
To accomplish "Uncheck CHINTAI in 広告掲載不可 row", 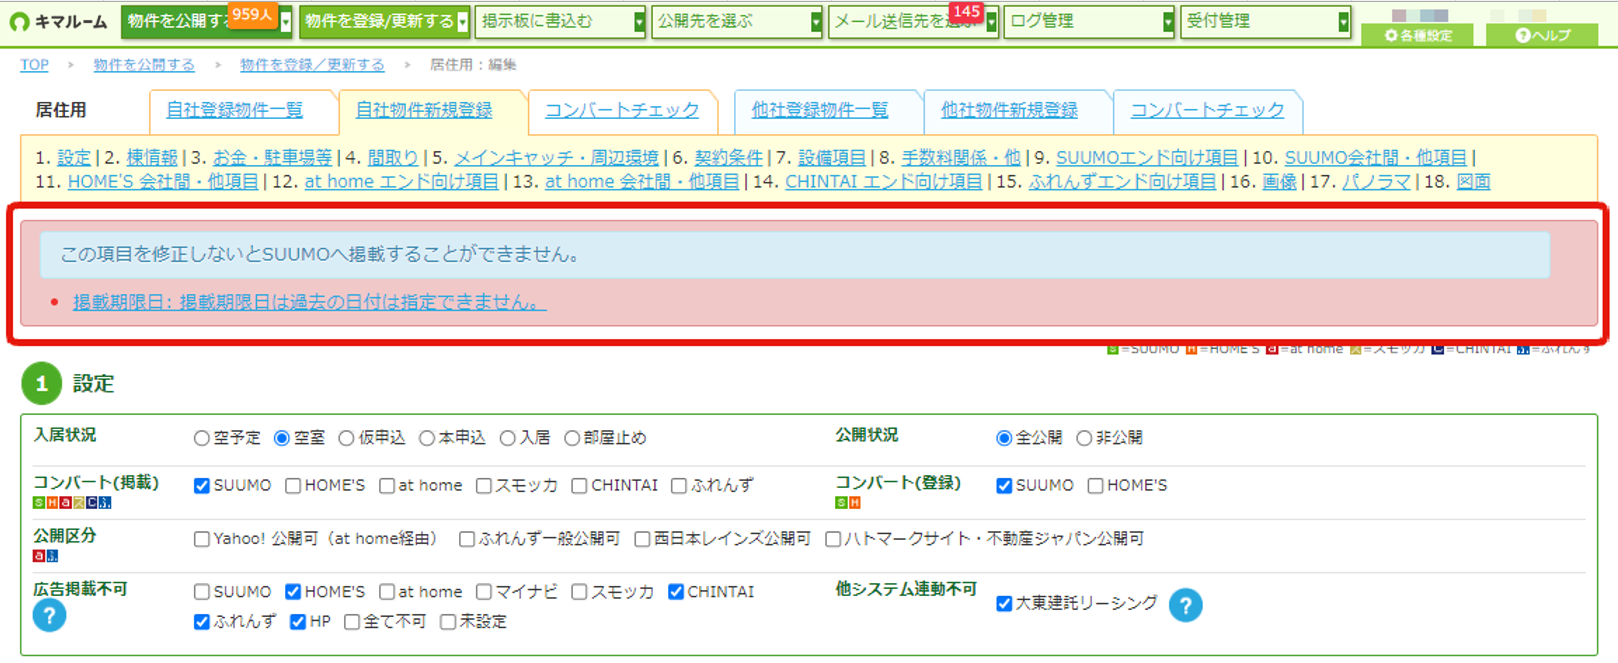I will click(x=676, y=592).
